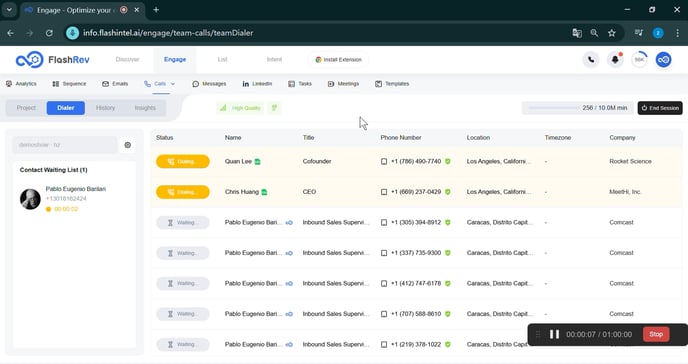Reload the browser page
The height and width of the screenshot is (364, 688).
49,33
